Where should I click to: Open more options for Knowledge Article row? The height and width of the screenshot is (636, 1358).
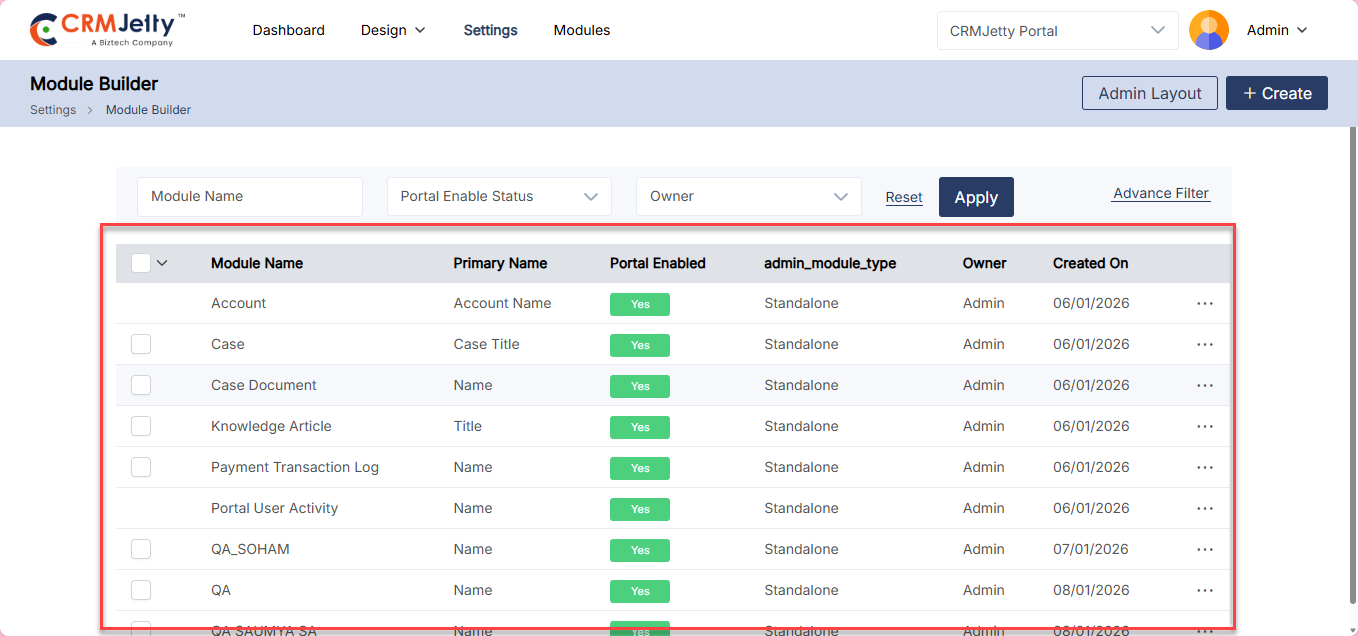pos(1204,426)
